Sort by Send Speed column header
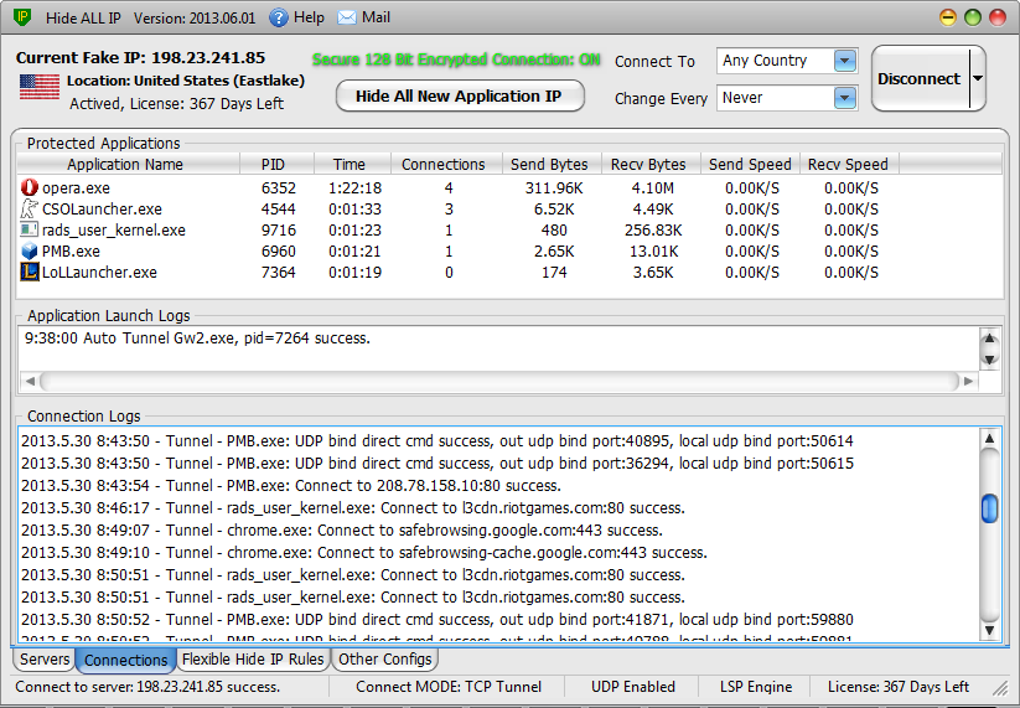This screenshot has width=1020, height=708. pos(750,164)
